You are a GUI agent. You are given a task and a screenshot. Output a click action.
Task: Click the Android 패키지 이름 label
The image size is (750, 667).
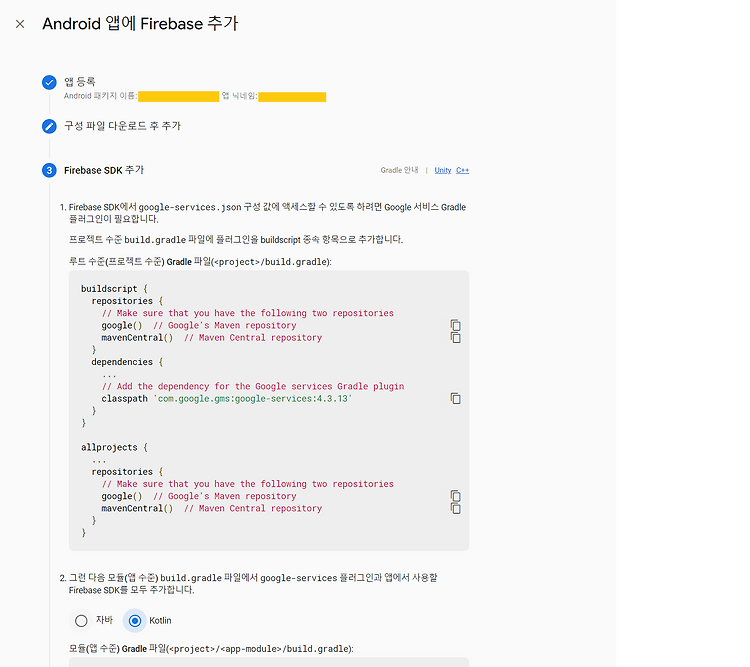coord(100,96)
